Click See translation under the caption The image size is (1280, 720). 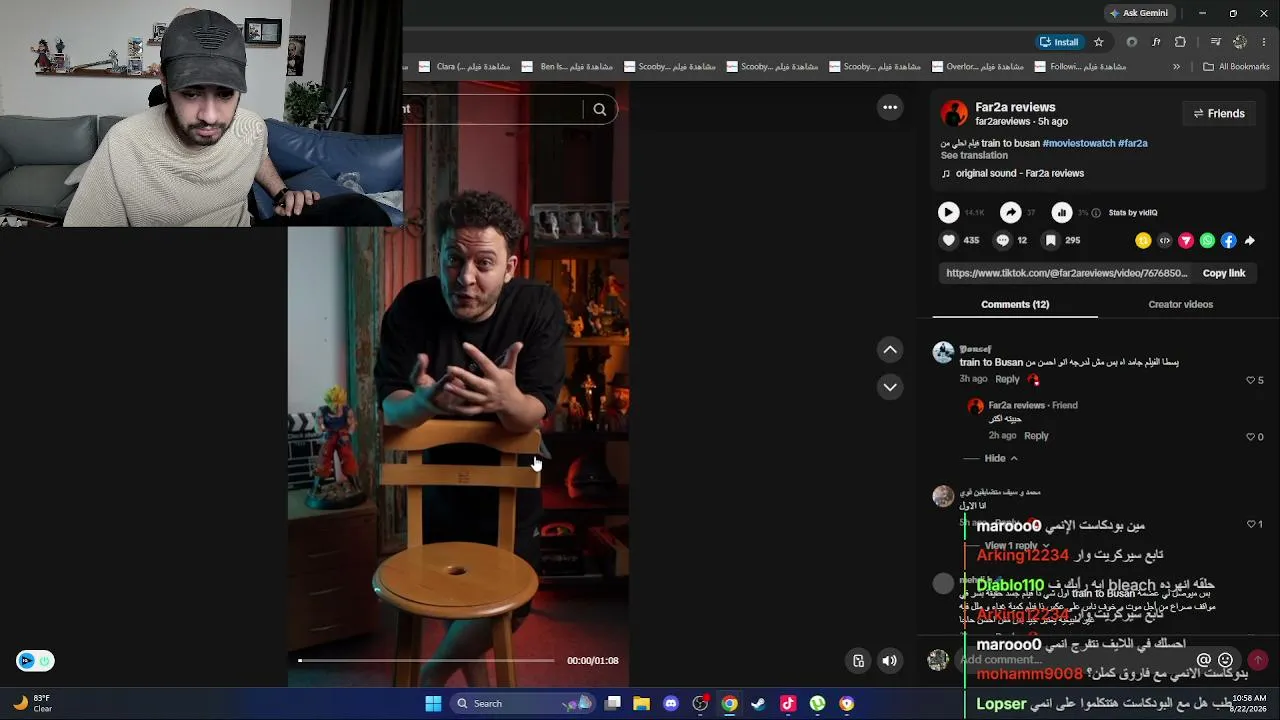(974, 155)
